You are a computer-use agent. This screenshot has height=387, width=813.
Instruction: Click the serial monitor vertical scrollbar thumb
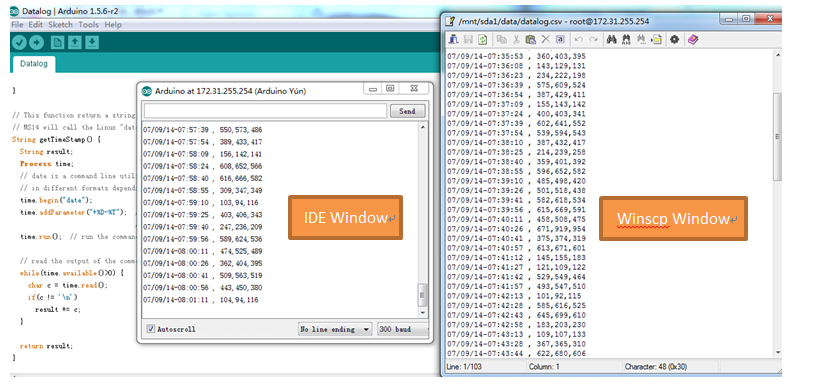coord(423,295)
